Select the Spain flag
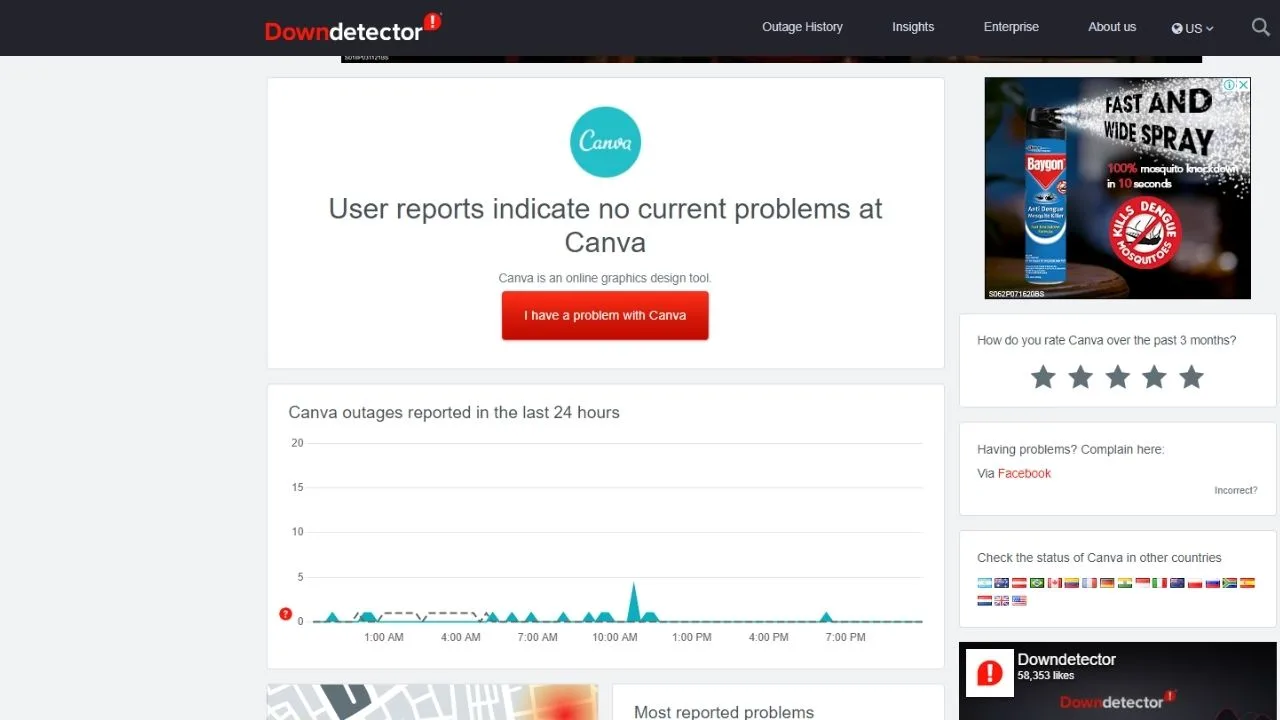Screen dimensions: 1280x720 coord(1247,583)
